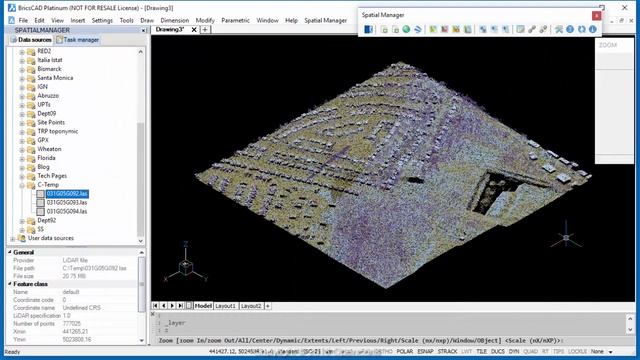Toggle LOCKUI in status bar
This screenshot has width=640, height=360.
[x=578, y=351]
